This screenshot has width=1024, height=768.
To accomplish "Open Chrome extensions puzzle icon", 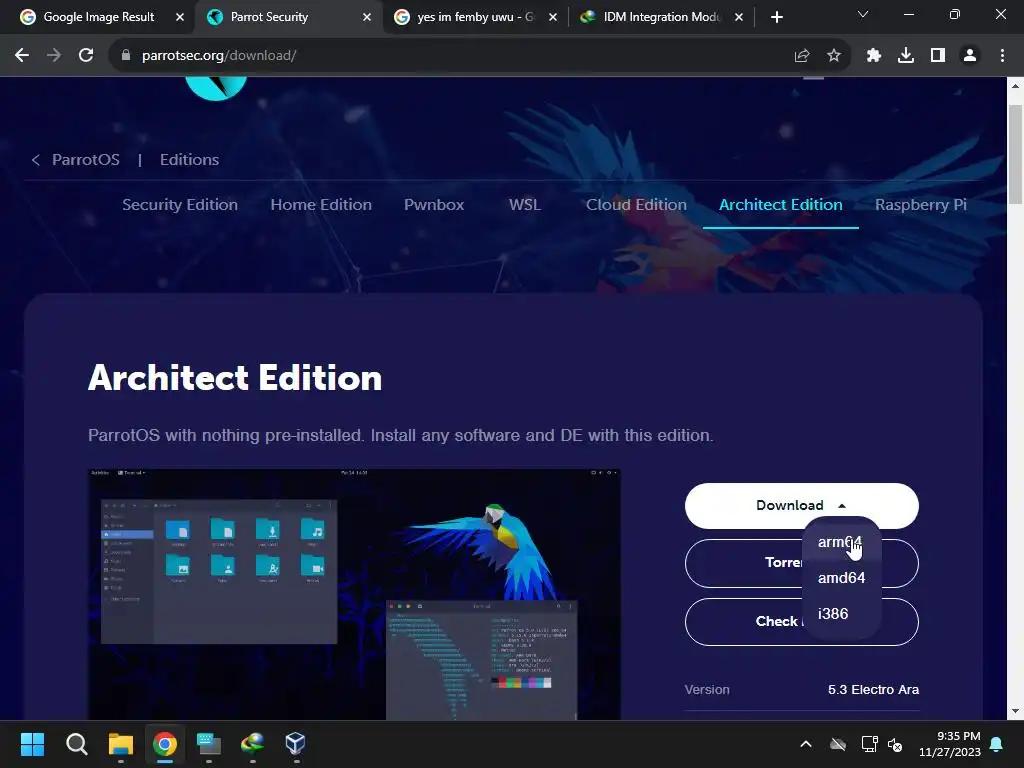I will tap(874, 56).
